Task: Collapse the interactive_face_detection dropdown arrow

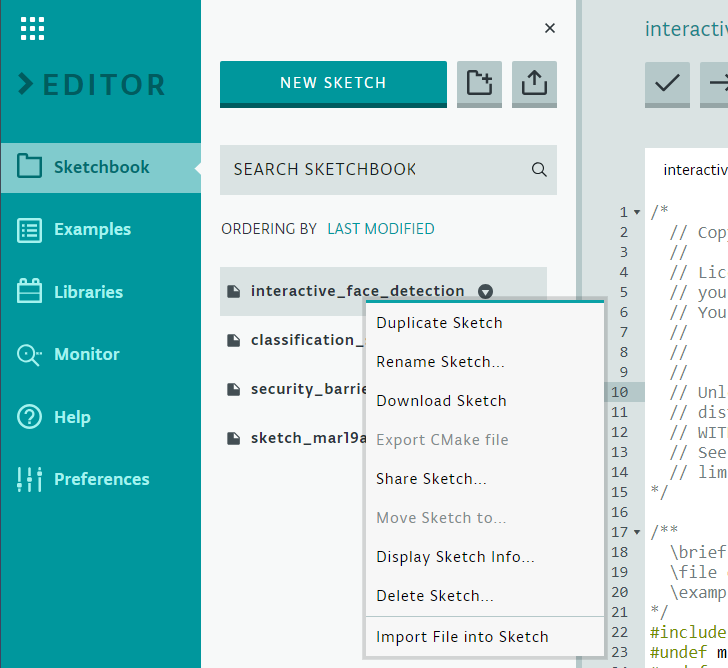Action: click(x=485, y=291)
